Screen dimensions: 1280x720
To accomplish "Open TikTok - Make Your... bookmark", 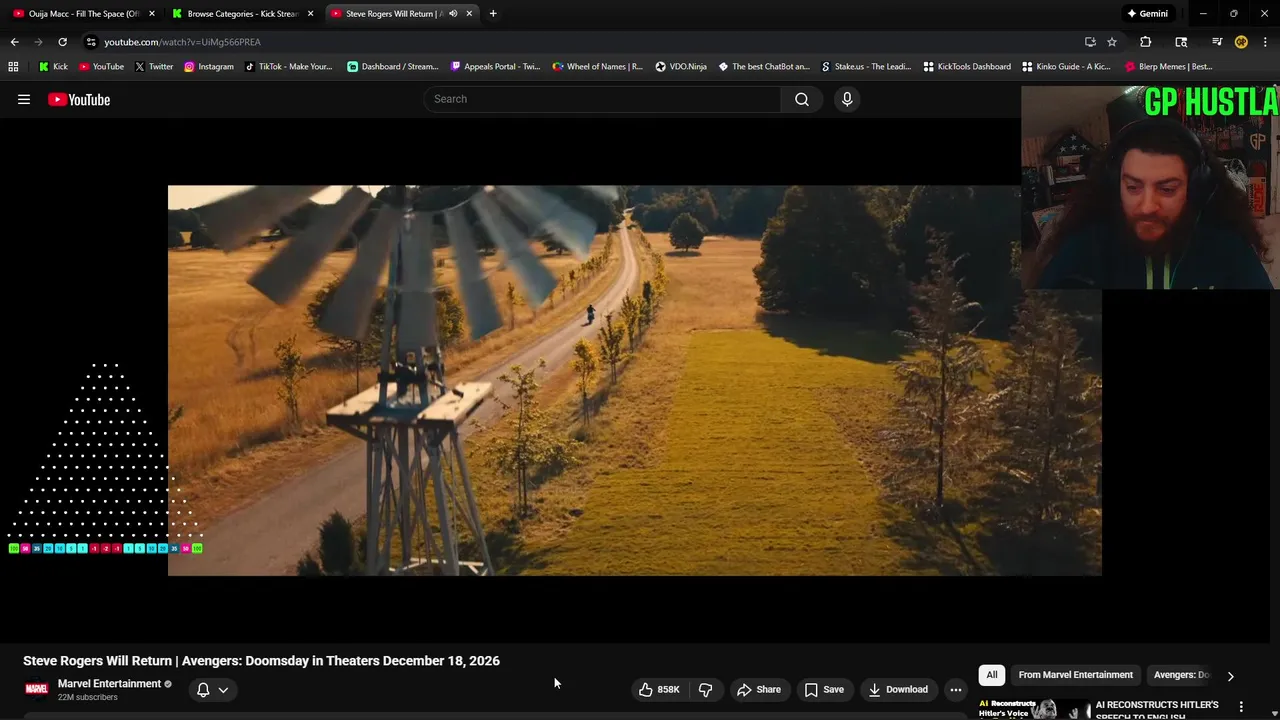I will coord(288,67).
